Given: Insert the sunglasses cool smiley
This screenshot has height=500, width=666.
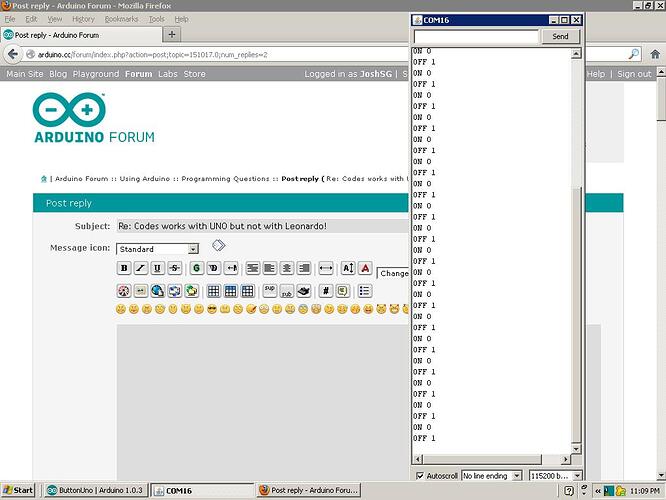Looking at the screenshot, I should pyautogui.click(x=212, y=309).
